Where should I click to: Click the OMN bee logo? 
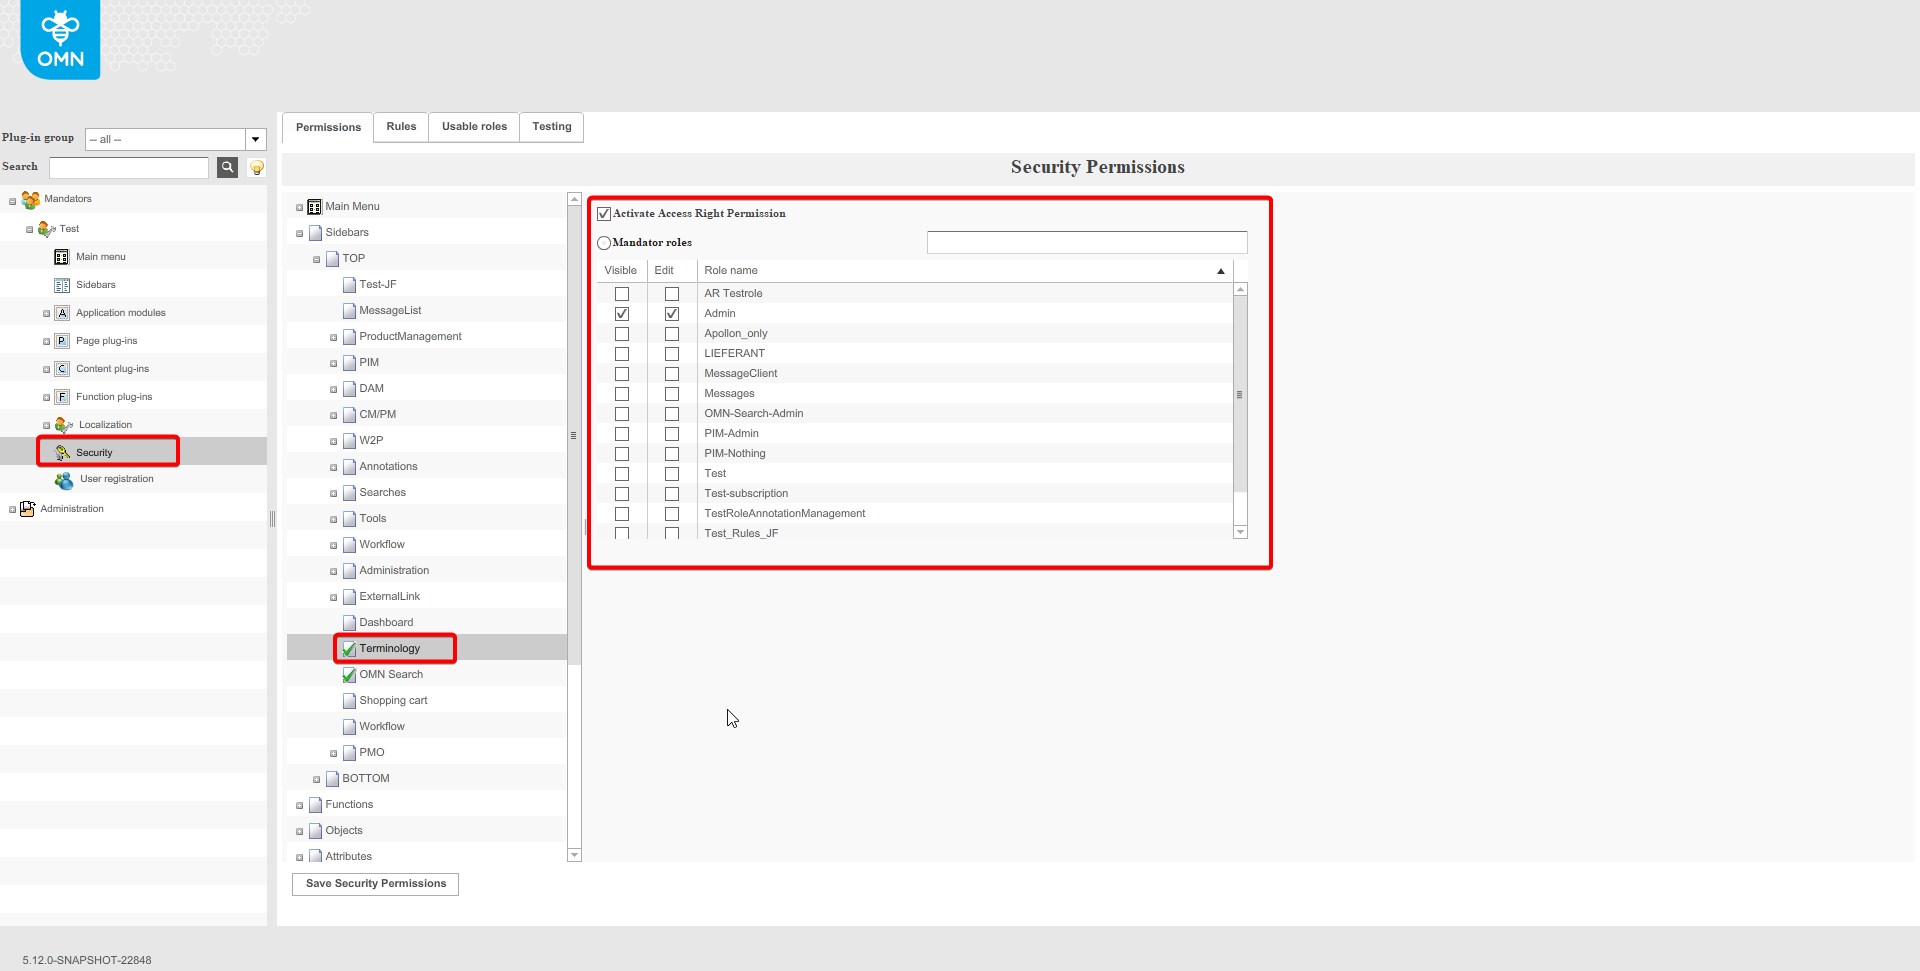60,39
